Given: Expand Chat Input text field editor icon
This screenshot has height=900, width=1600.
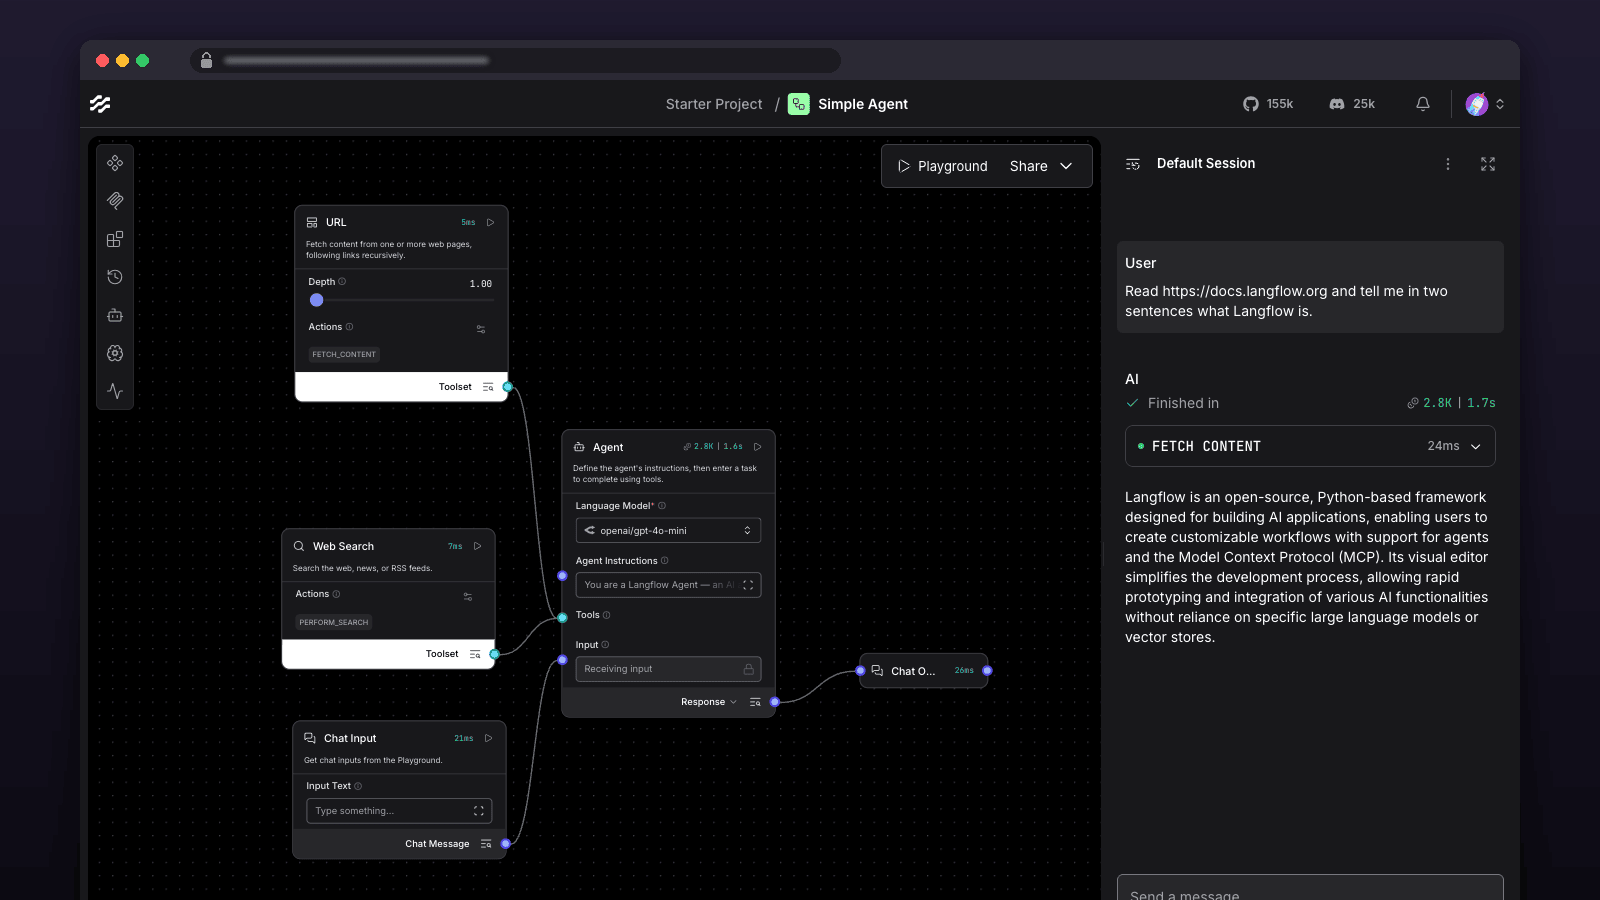Looking at the screenshot, I should tap(479, 811).
